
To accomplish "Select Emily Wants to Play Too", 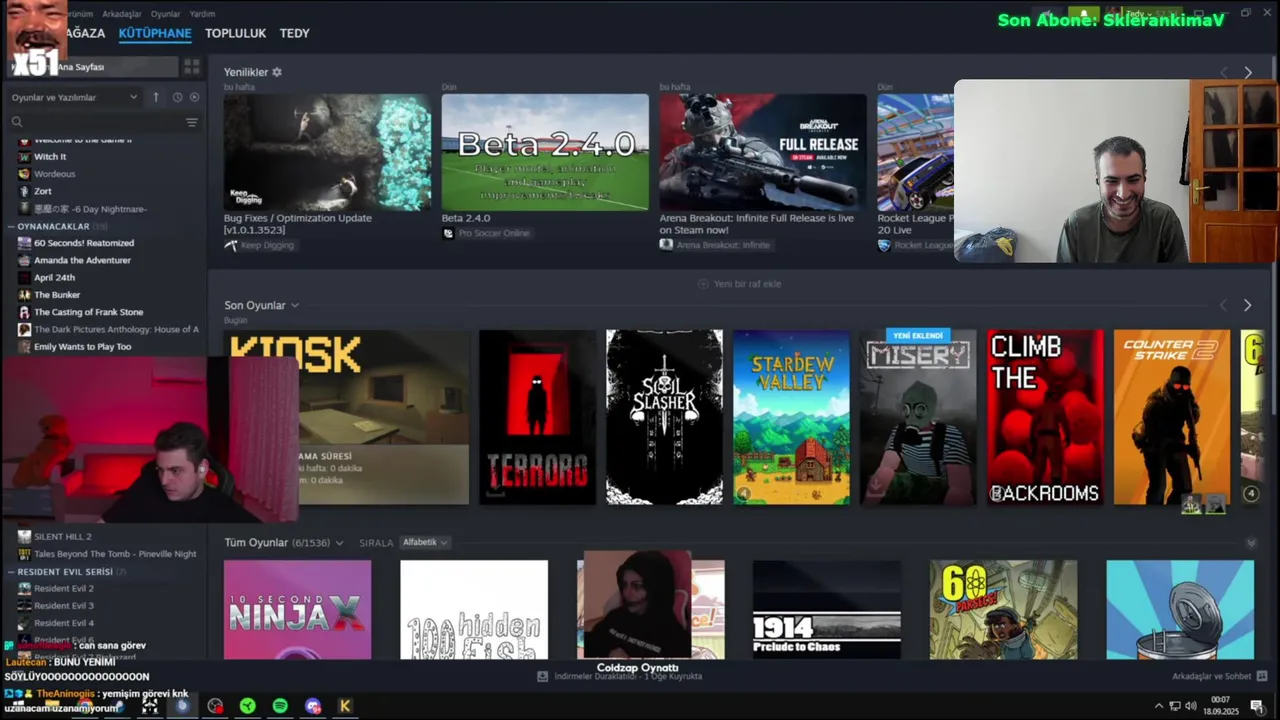I will pyautogui.click(x=82, y=347).
